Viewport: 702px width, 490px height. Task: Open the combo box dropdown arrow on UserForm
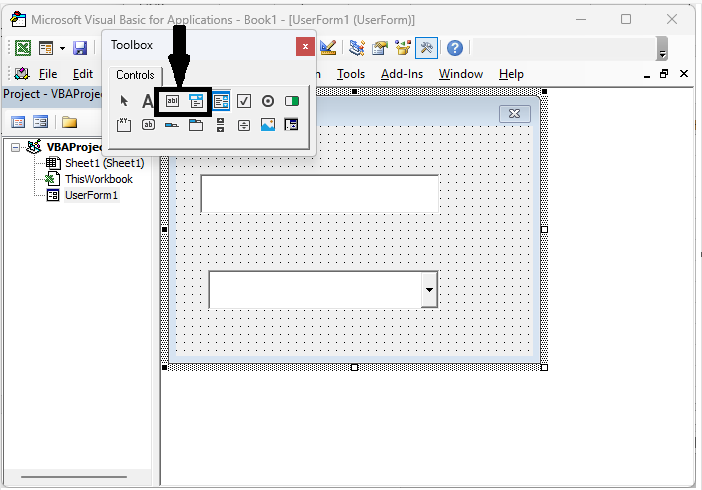(x=429, y=289)
